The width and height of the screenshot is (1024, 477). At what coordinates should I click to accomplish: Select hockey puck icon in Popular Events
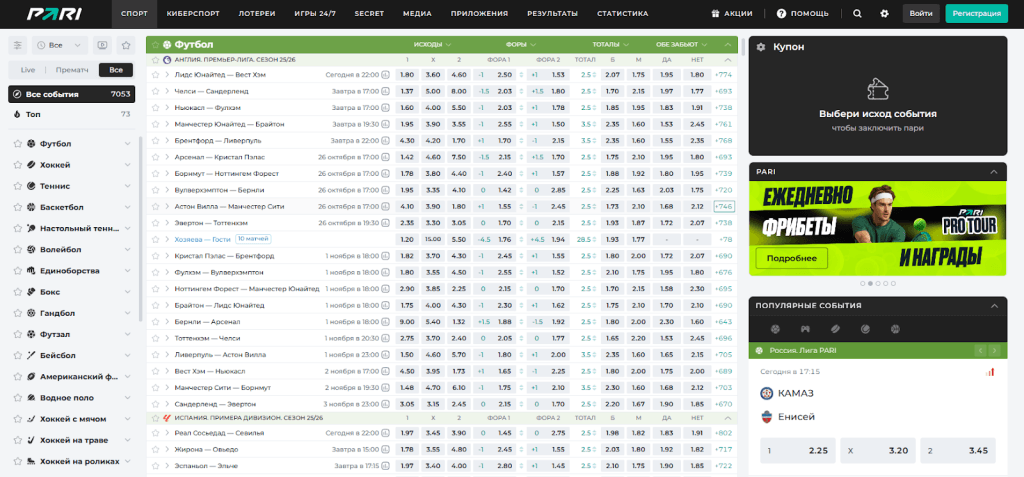(x=835, y=329)
